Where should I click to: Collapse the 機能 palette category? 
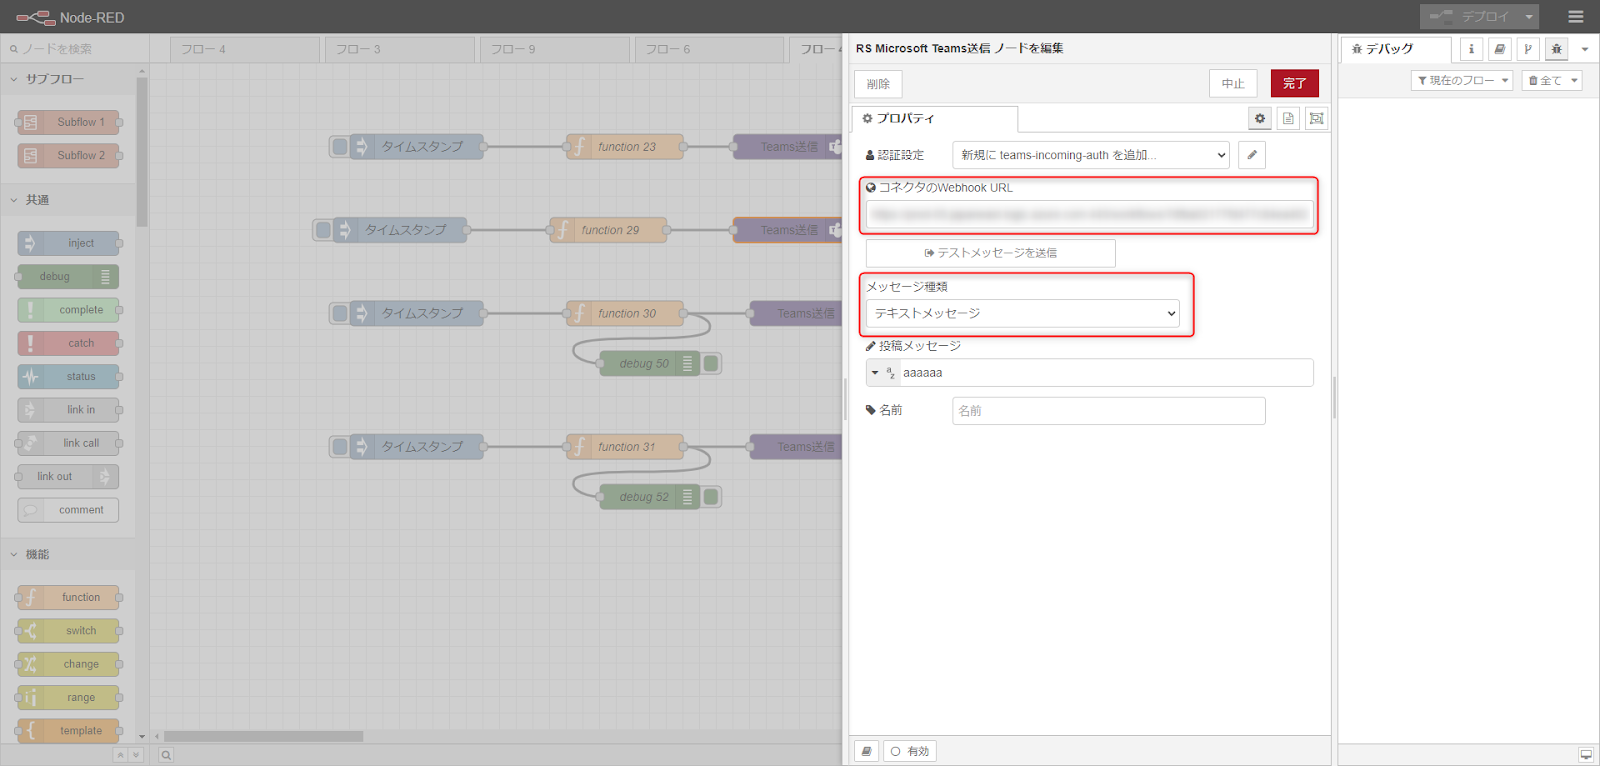pos(68,554)
